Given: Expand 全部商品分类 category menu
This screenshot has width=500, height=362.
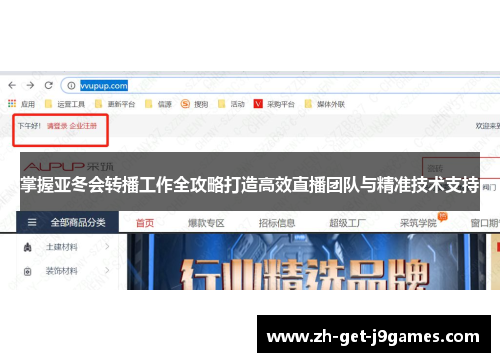Looking at the screenshot, I should pyautogui.click(x=67, y=222).
